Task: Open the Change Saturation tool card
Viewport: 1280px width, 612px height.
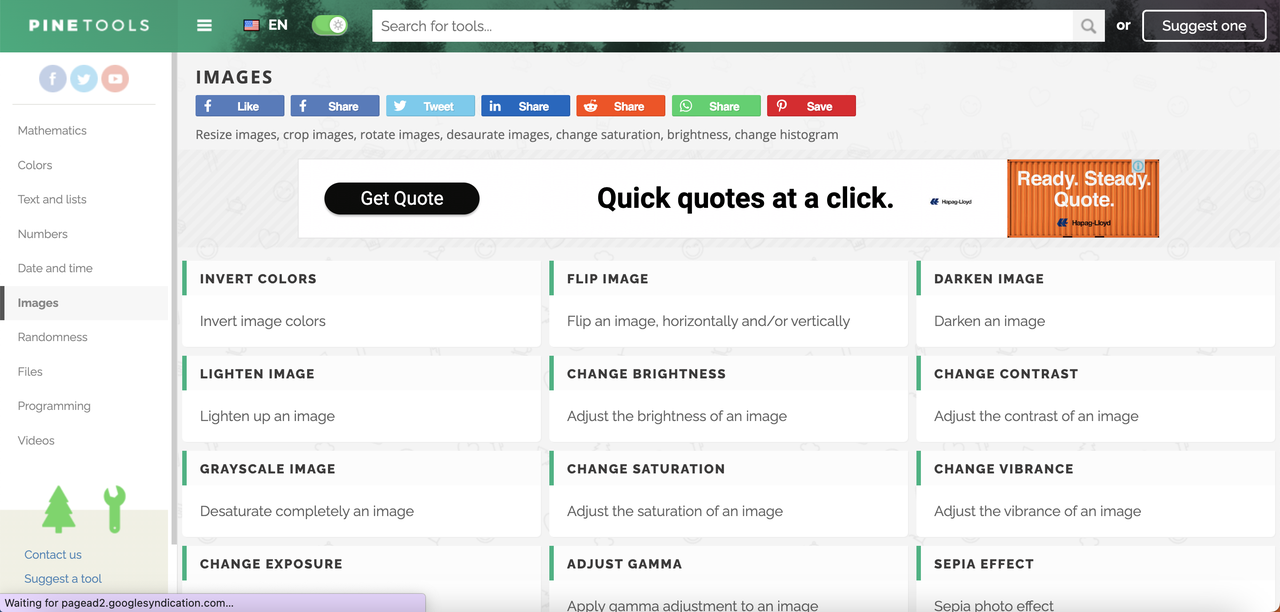Action: click(x=728, y=494)
